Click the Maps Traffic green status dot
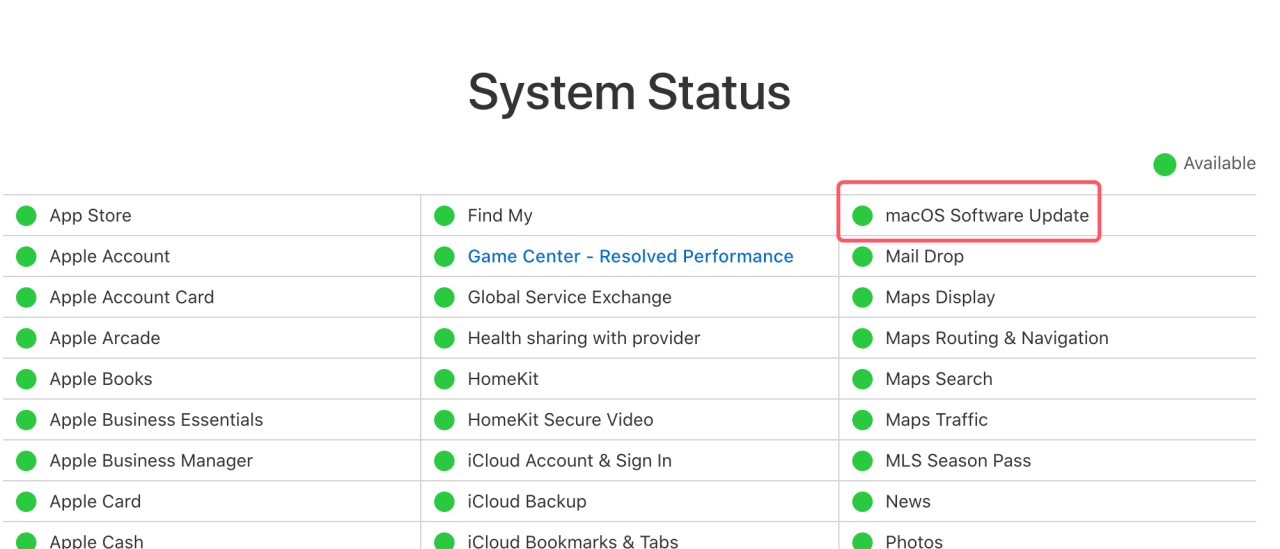The height and width of the screenshot is (549, 1280). 862,420
